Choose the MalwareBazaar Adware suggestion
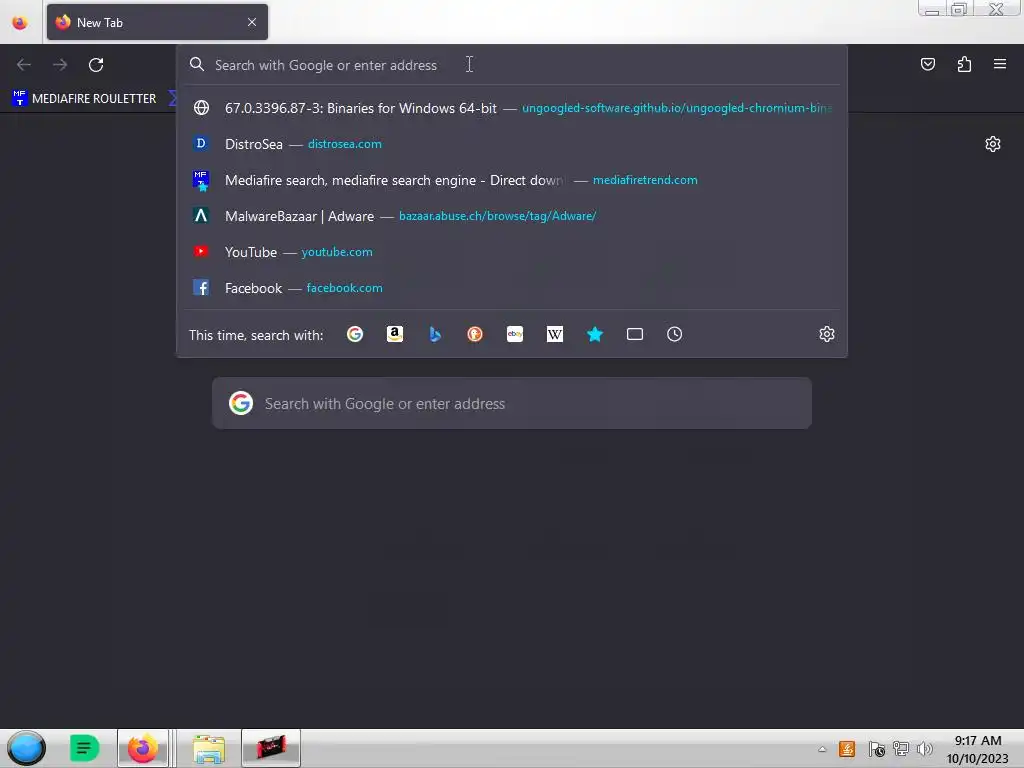 pos(512,216)
